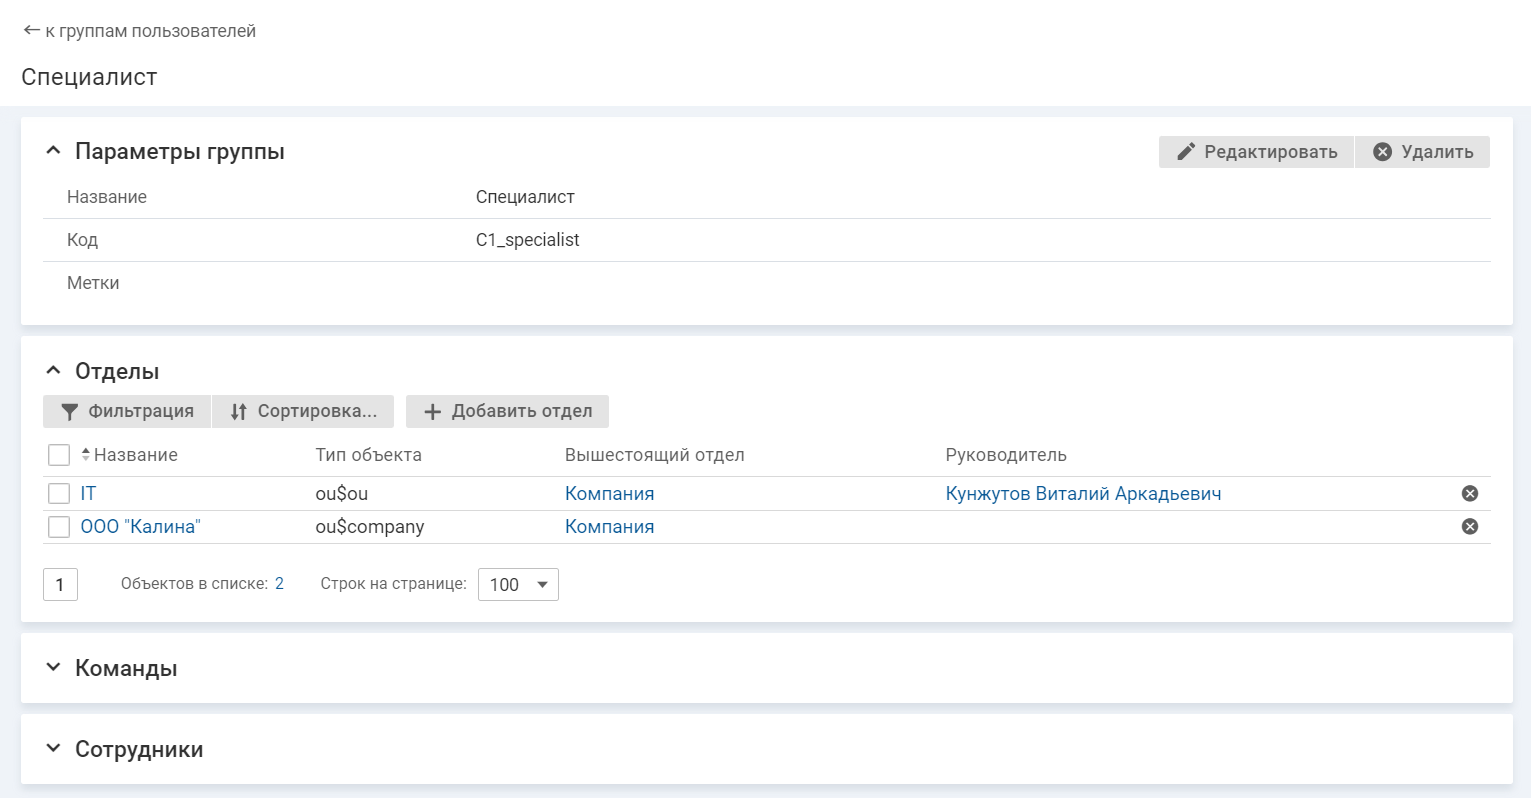The height and width of the screenshot is (798, 1531).
Task: Open Фильтрация filter for departments
Action: 127,411
